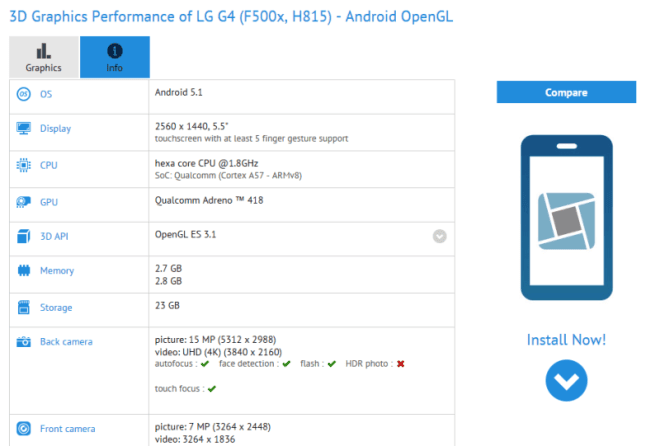
Task: Click the blue download arrow button
Action: [566, 380]
